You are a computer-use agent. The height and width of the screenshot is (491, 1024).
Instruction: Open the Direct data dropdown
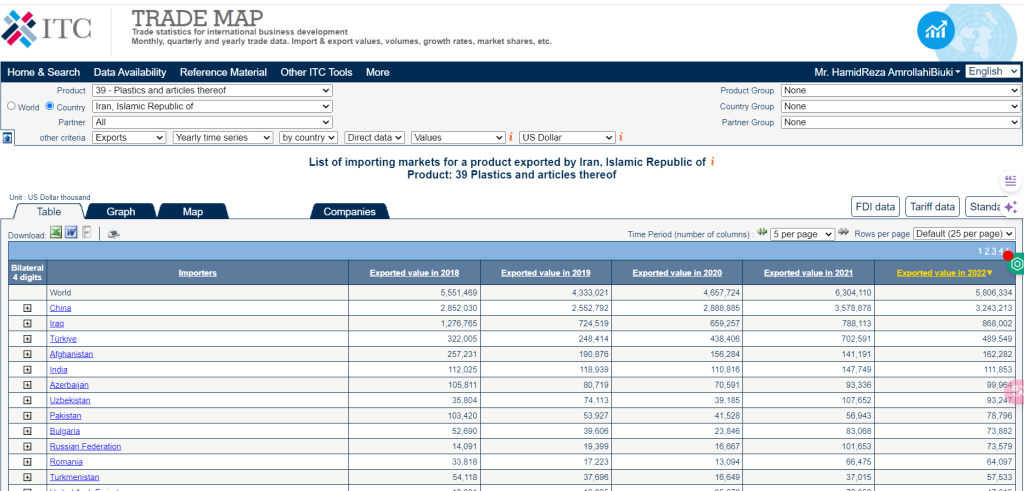click(x=374, y=138)
